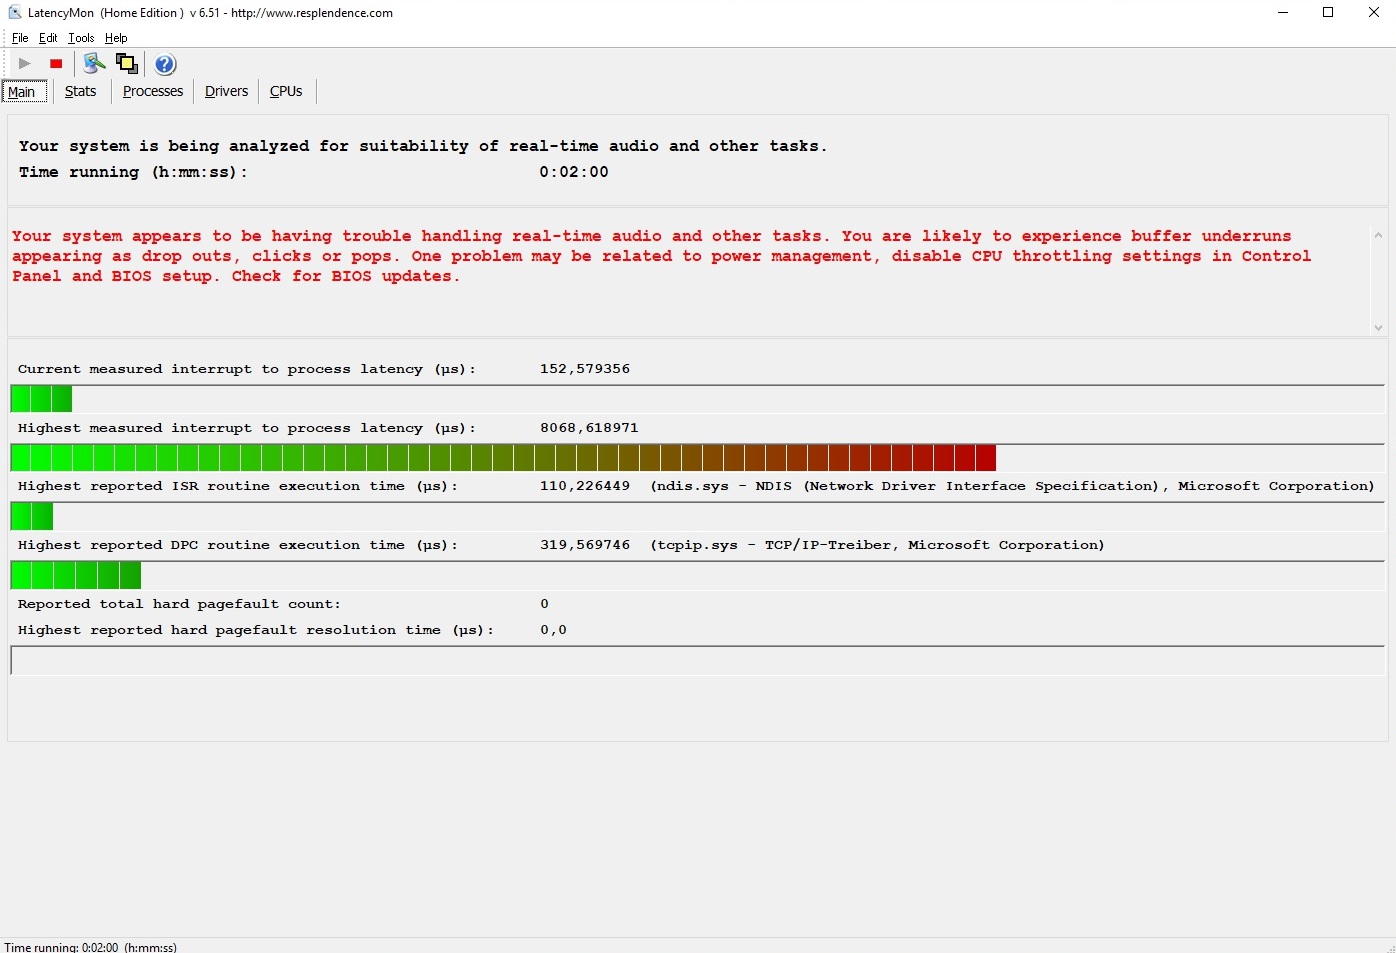Click the 'Highest reported ISR routine execution time' label
This screenshot has width=1396, height=953.
(238, 486)
